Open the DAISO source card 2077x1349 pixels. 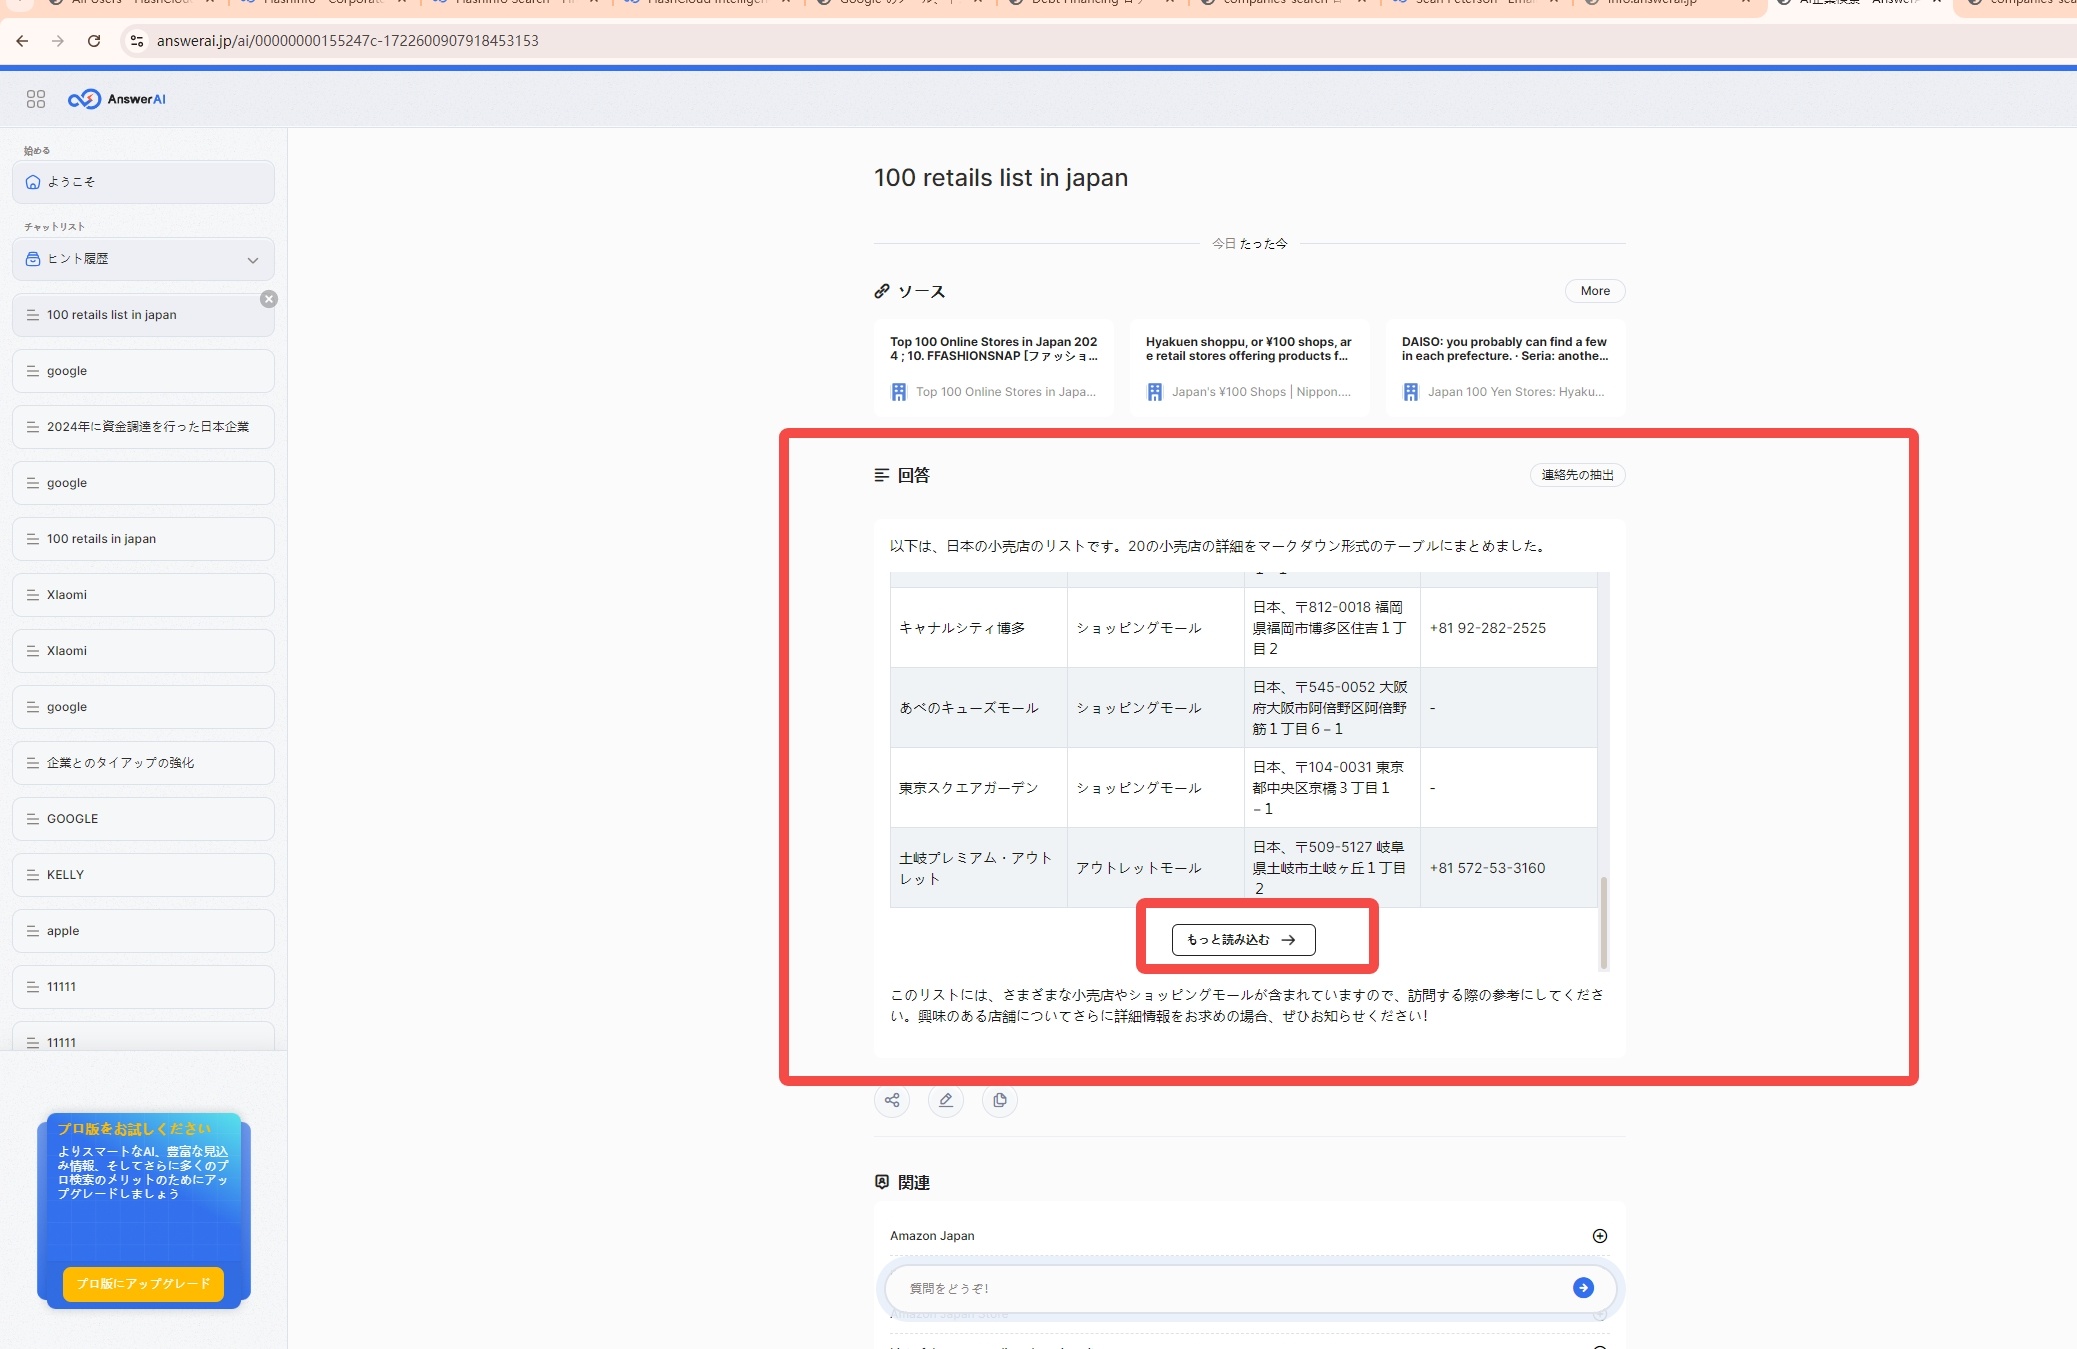(1506, 367)
